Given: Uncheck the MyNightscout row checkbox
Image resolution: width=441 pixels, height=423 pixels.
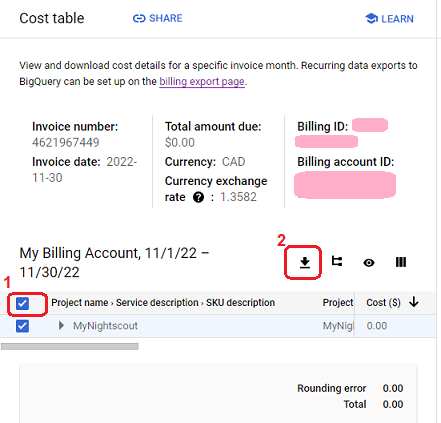Looking at the screenshot, I should point(22,326).
